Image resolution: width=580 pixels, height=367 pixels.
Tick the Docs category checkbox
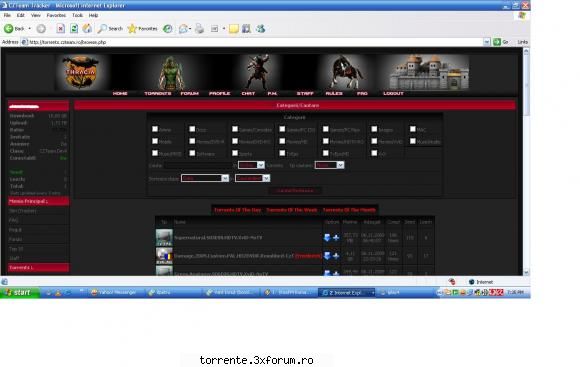(x=192, y=129)
